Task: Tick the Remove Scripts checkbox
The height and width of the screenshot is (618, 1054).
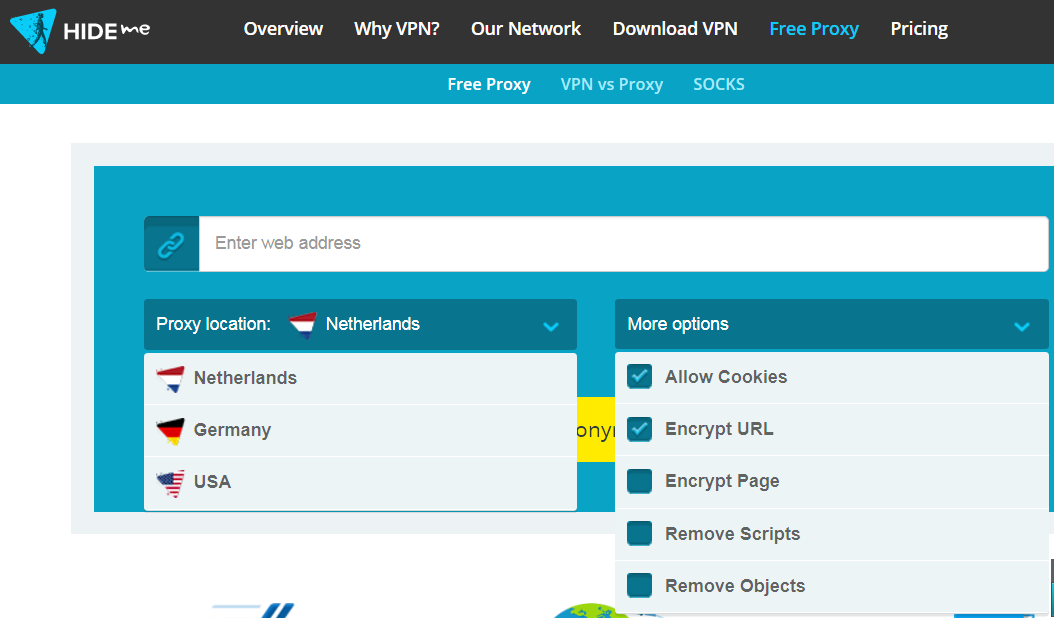Action: [x=639, y=533]
